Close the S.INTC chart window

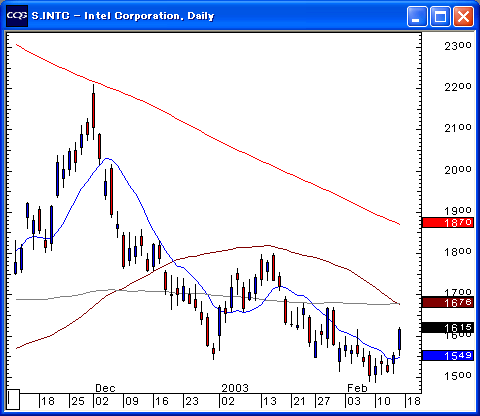click(463, 16)
